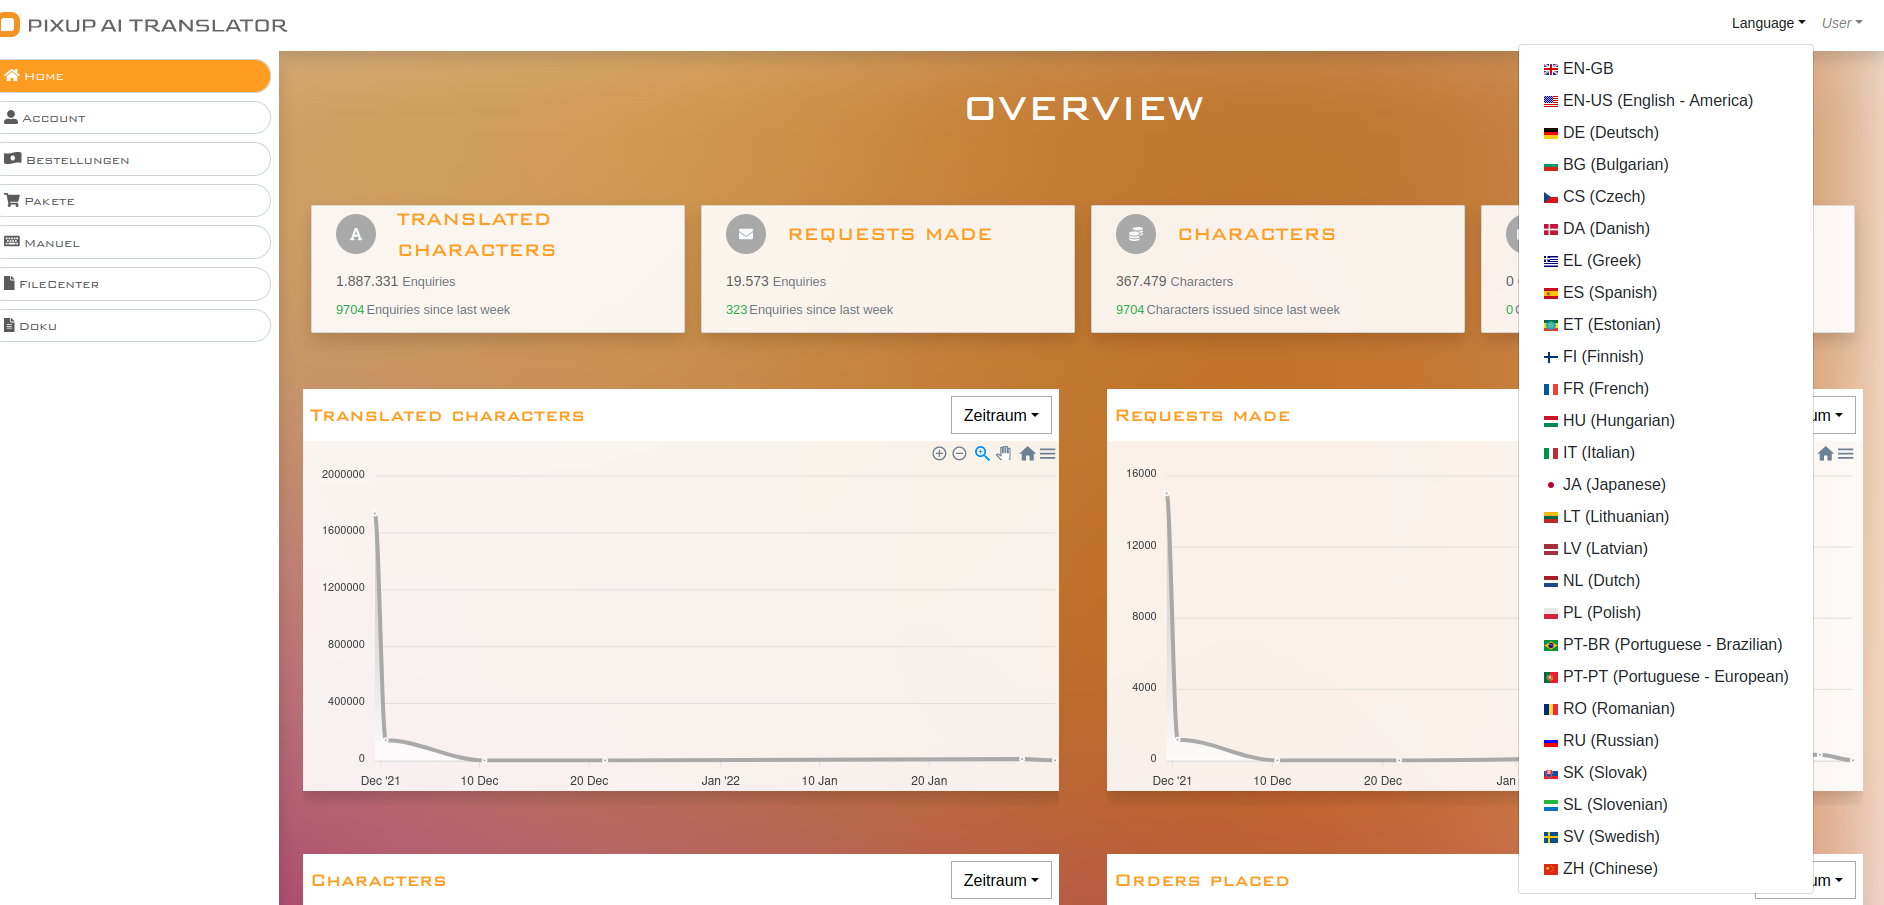Go to Account in sidebar
The height and width of the screenshot is (905, 1884).
(134, 118)
